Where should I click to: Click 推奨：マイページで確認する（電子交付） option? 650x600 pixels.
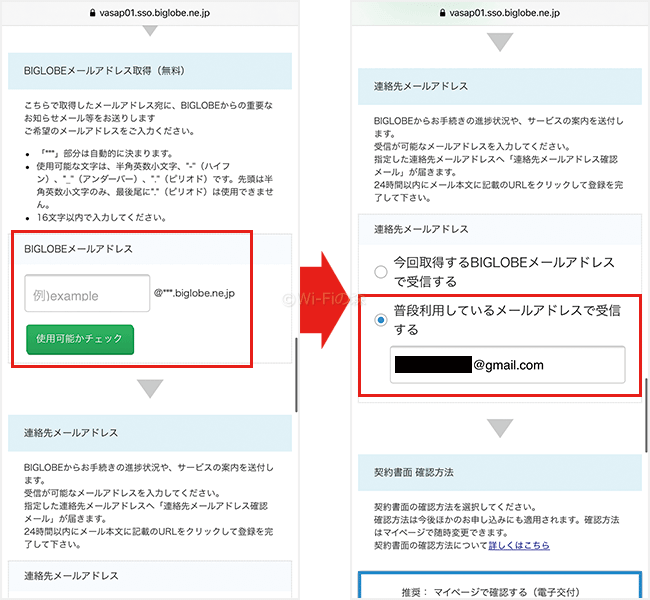pyautogui.click(x=500, y=585)
